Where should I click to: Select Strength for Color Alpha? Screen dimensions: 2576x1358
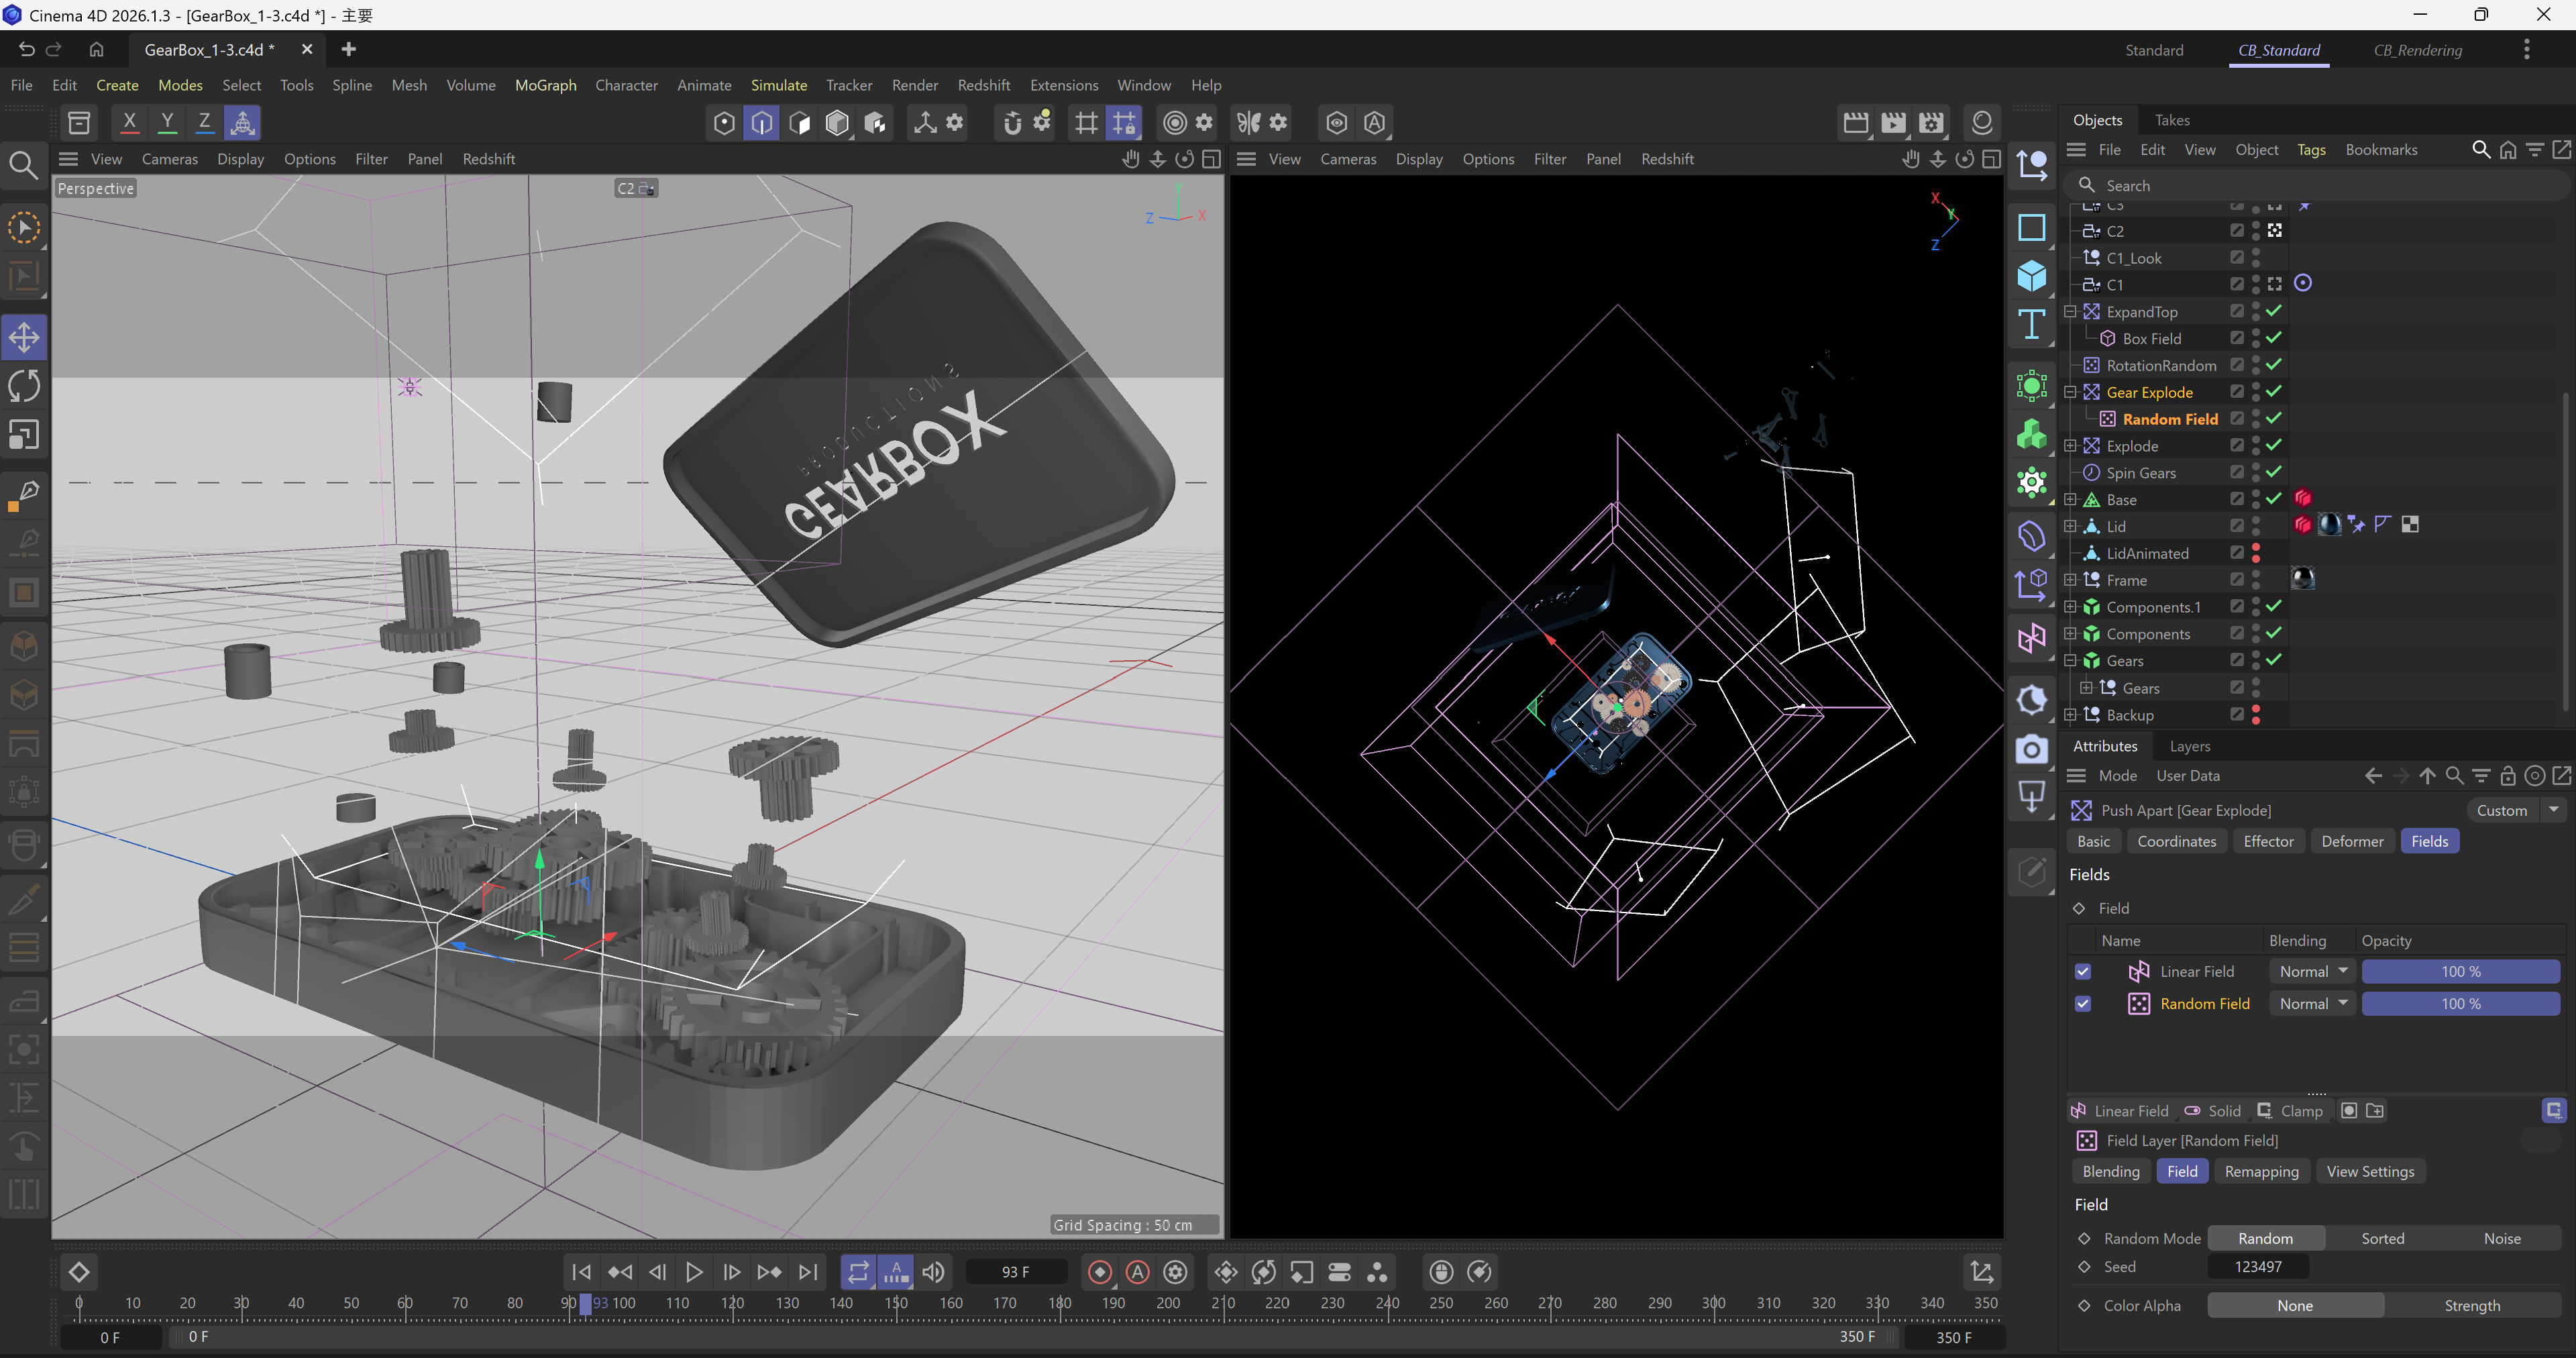[x=2472, y=1305]
